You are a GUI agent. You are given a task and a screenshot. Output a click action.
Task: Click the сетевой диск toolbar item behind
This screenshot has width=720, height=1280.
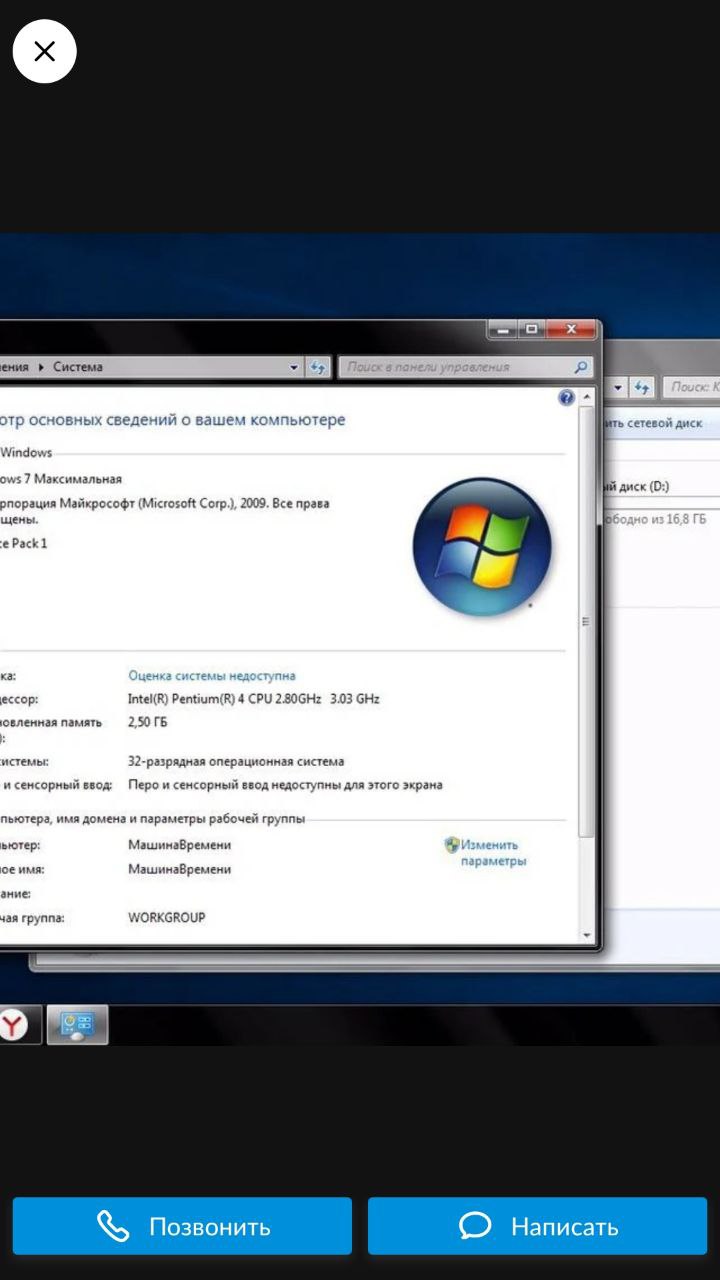pos(652,423)
